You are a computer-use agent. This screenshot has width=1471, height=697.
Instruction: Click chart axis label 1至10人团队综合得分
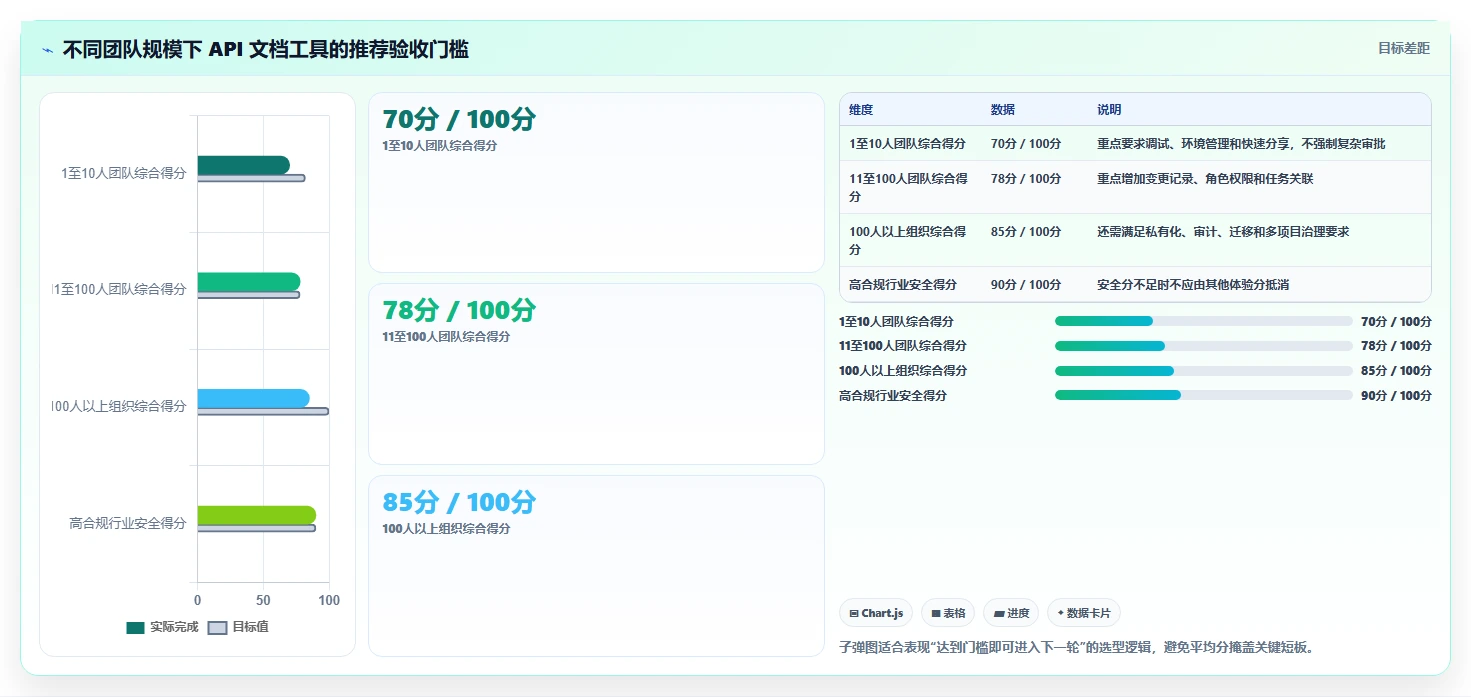coord(124,173)
